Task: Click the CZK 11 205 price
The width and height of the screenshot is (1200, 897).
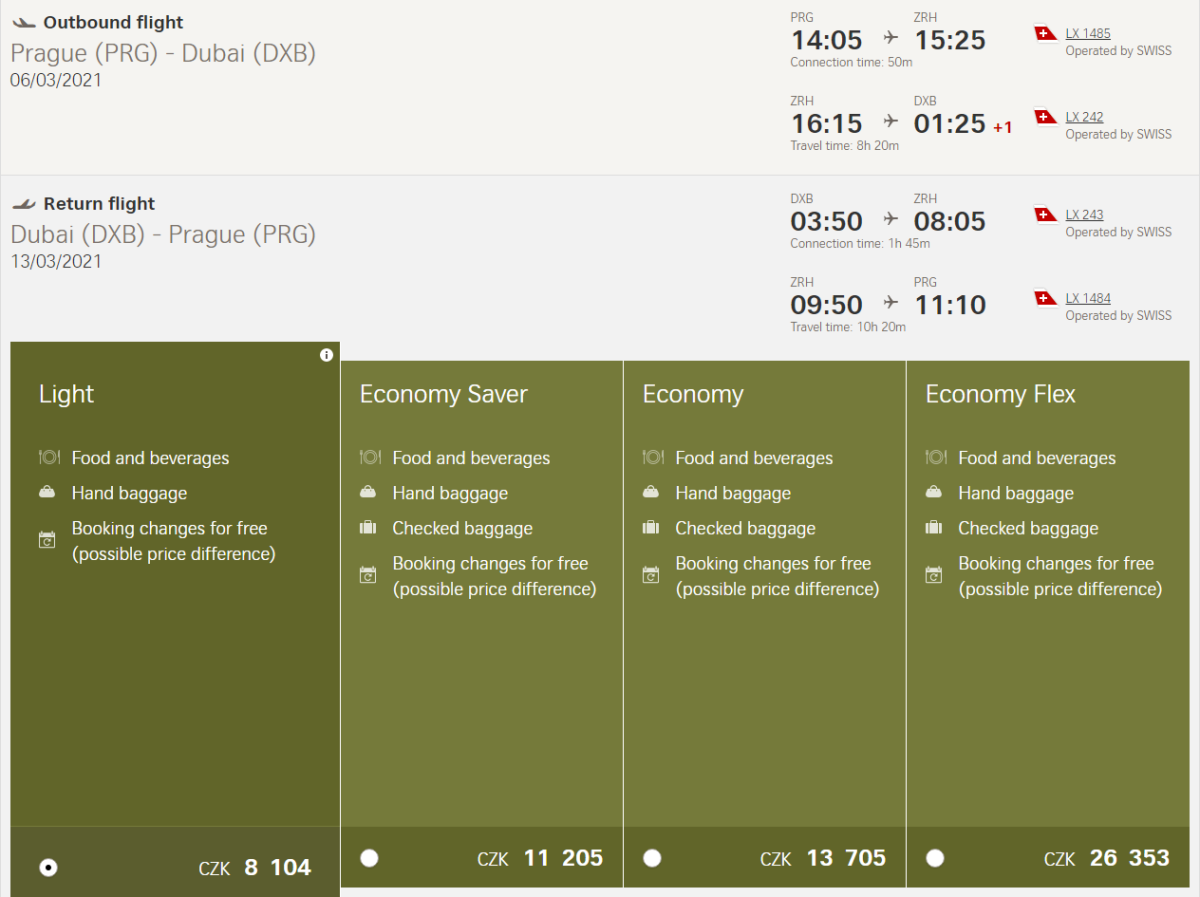Action: pyautogui.click(x=540, y=858)
